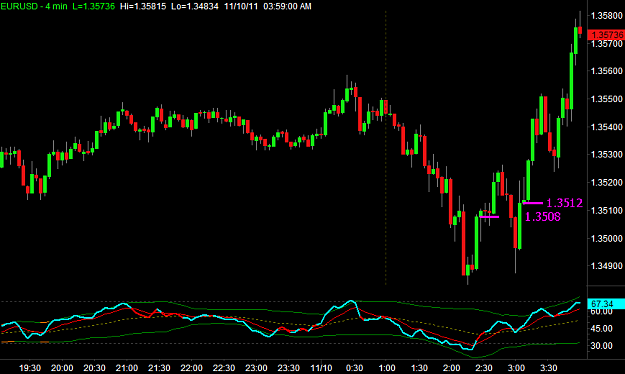Click the 1.35200 price axis label
Viewport: 625px width, 374px height.
pos(607,183)
